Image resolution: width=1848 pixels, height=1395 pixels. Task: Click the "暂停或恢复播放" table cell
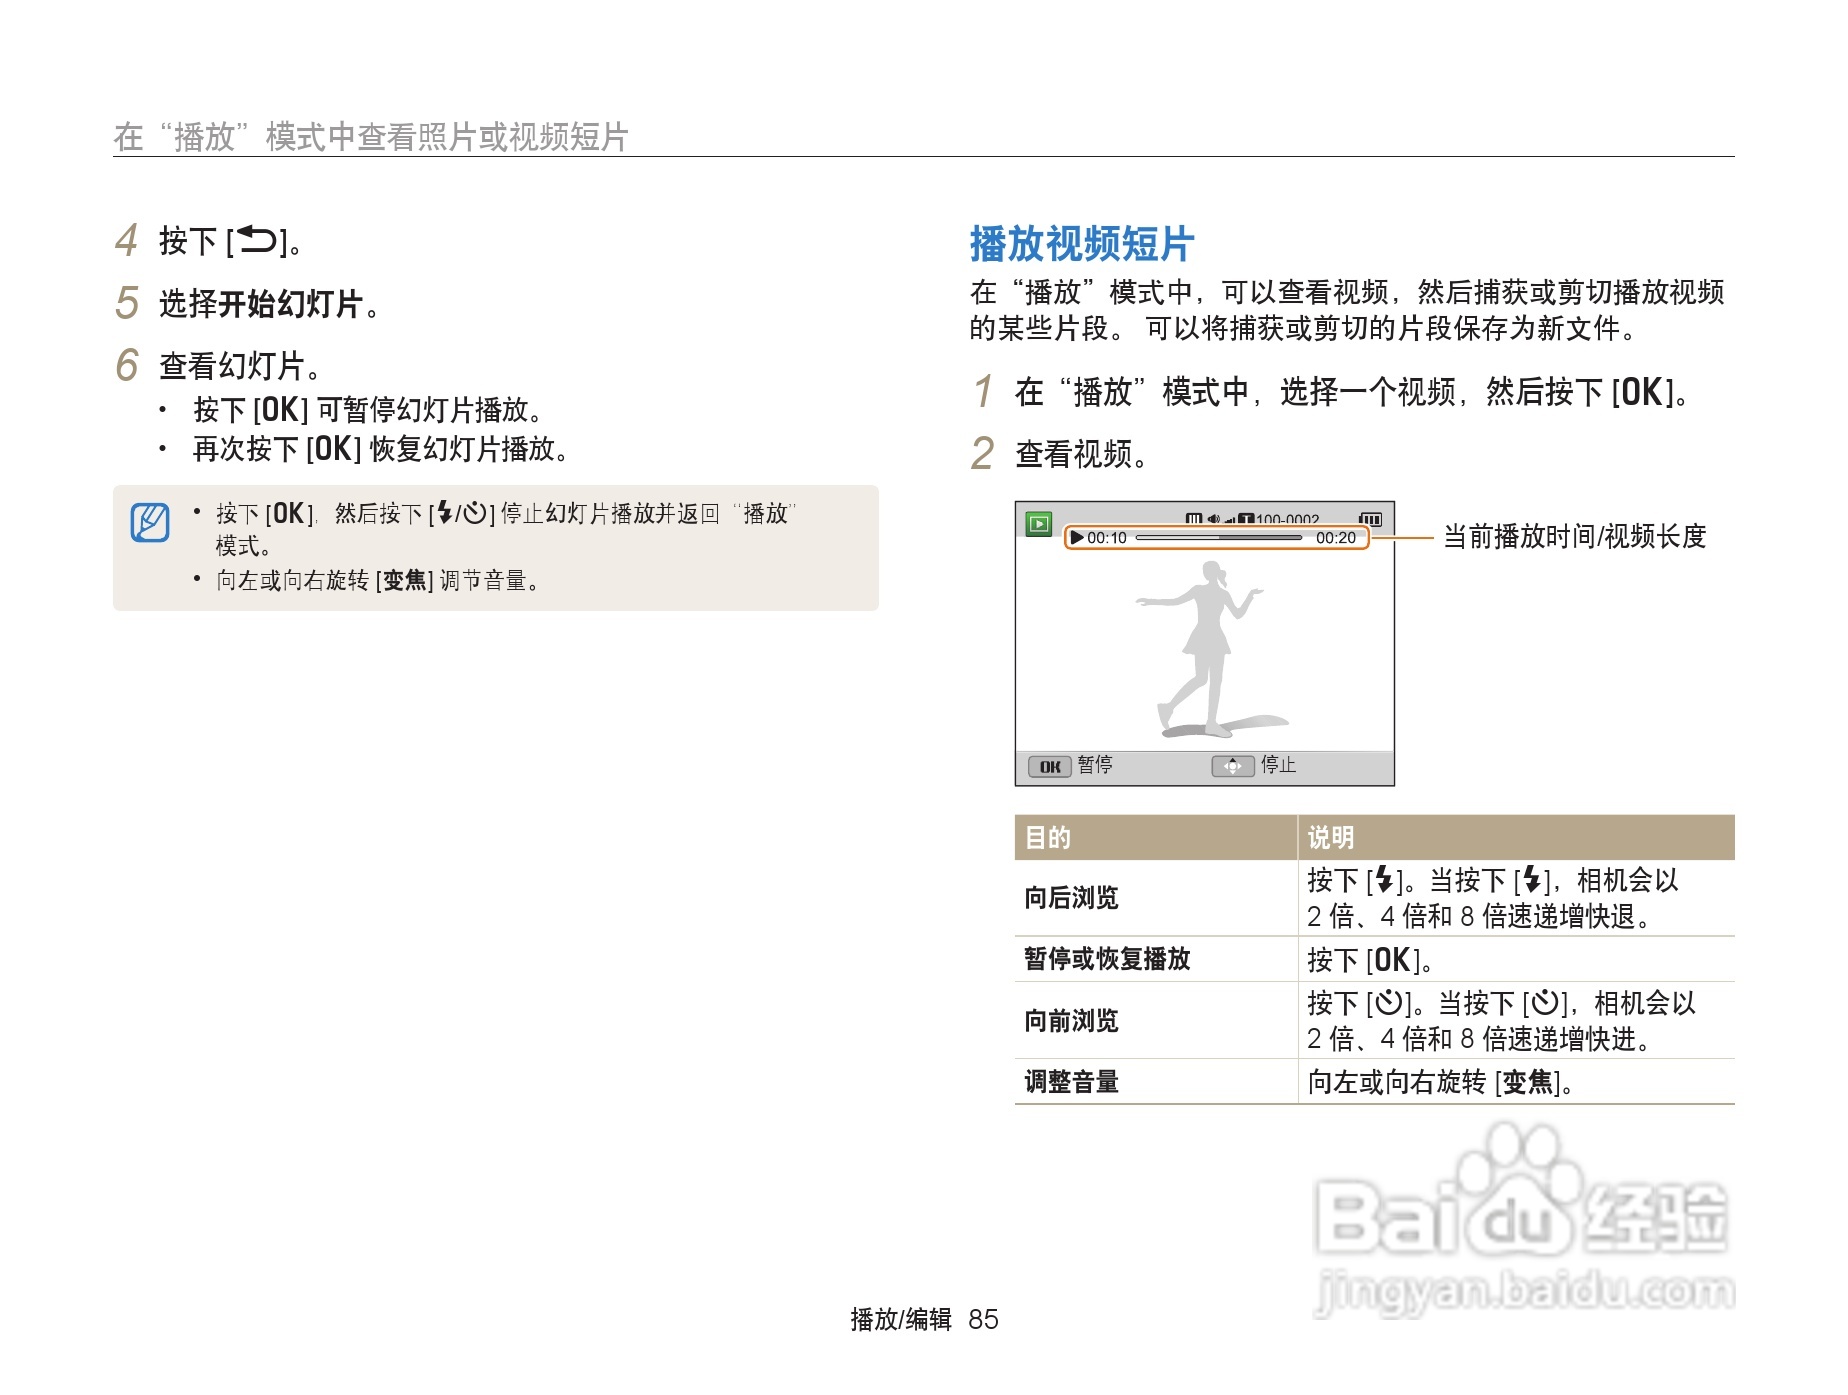[1107, 959]
